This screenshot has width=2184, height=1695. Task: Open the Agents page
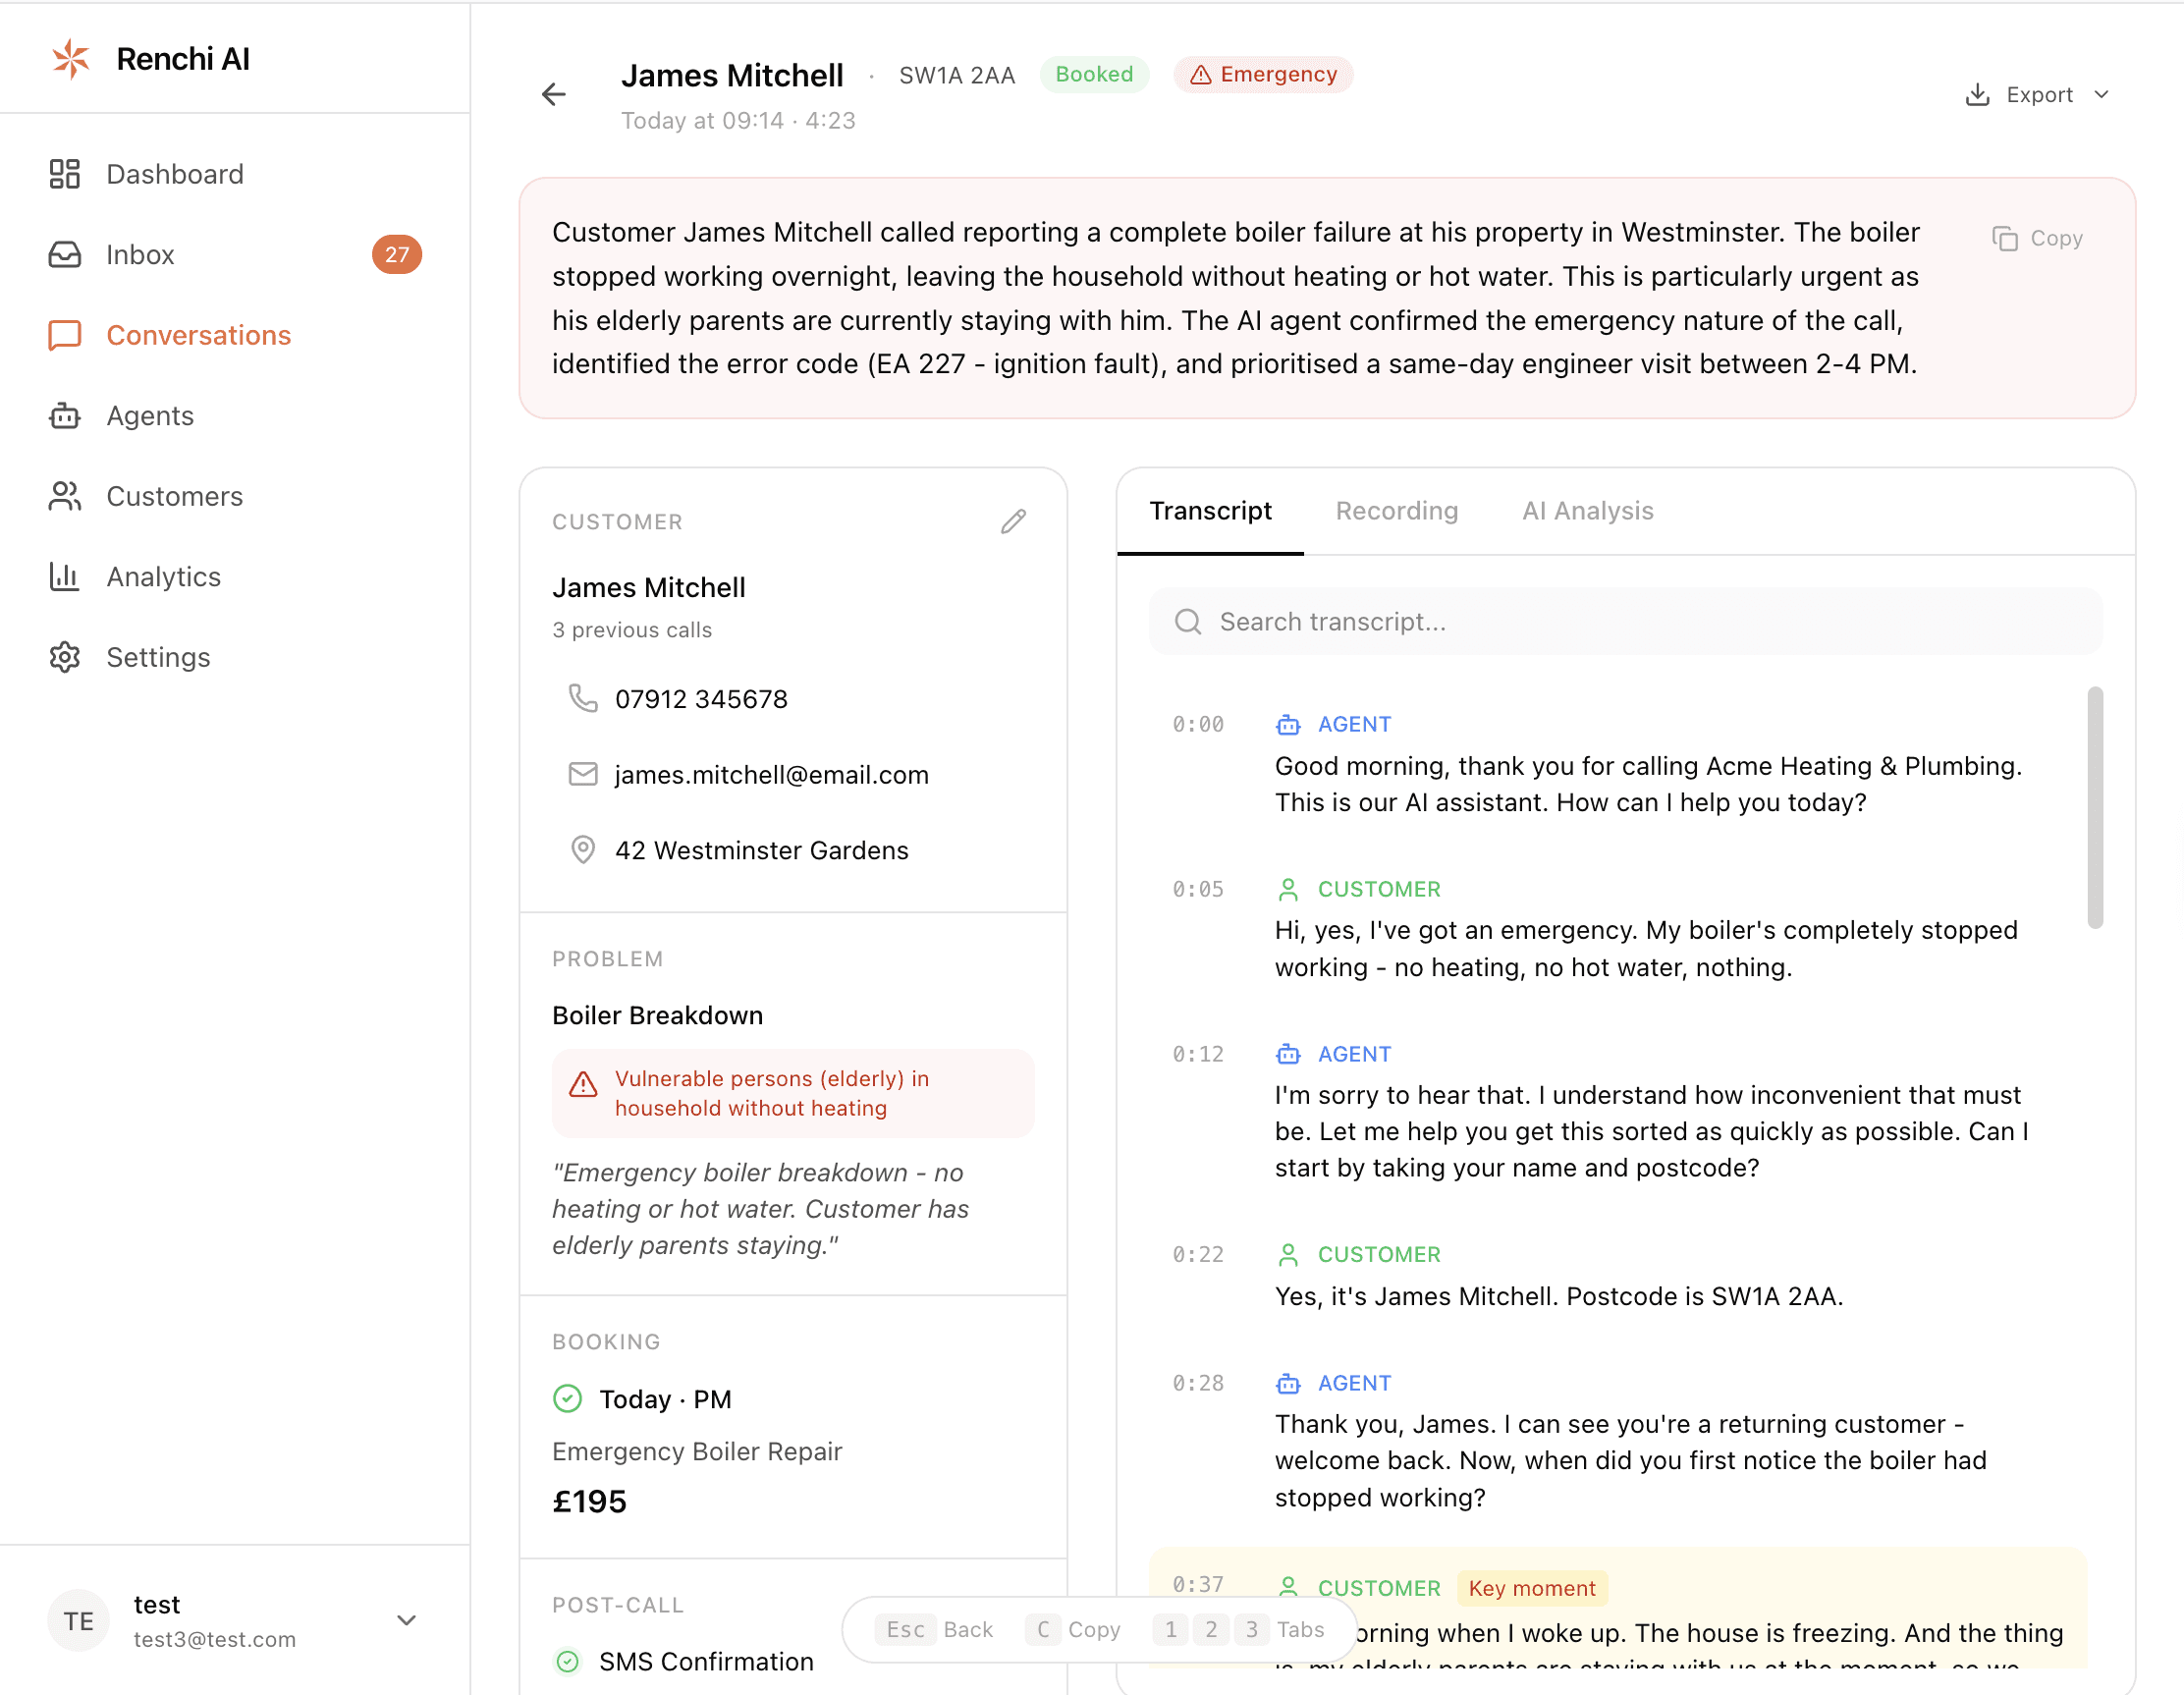(150, 416)
